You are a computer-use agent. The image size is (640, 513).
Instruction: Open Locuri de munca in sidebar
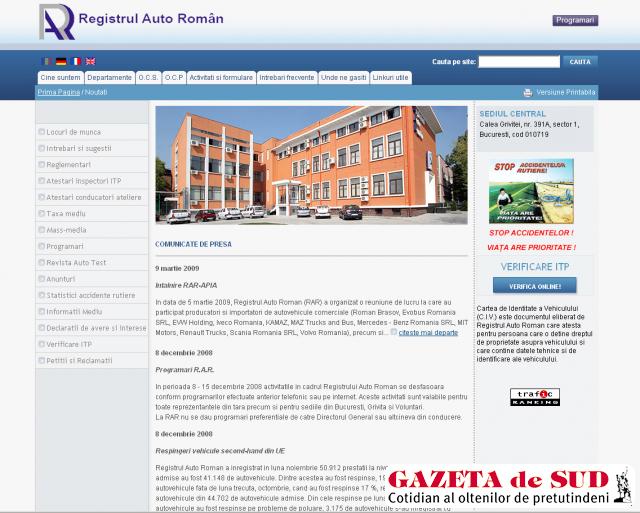pos(92,132)
